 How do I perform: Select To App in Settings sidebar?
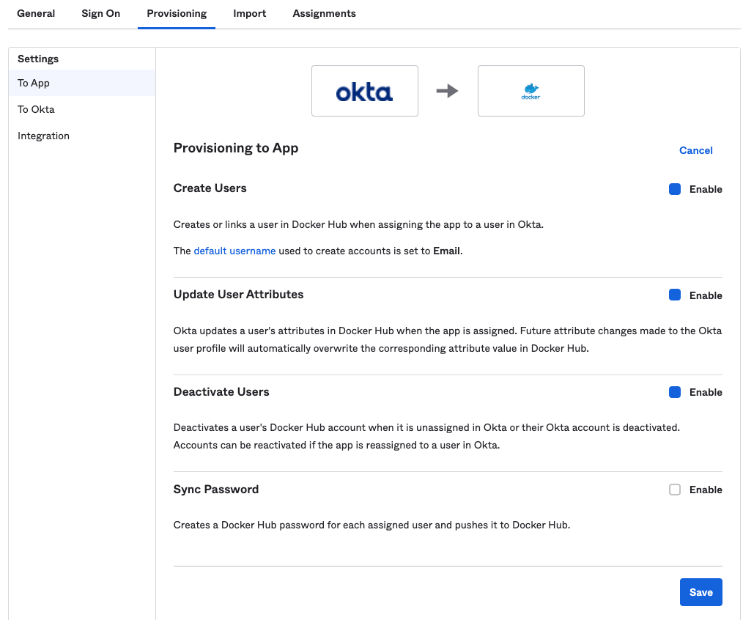click(82, 83)
